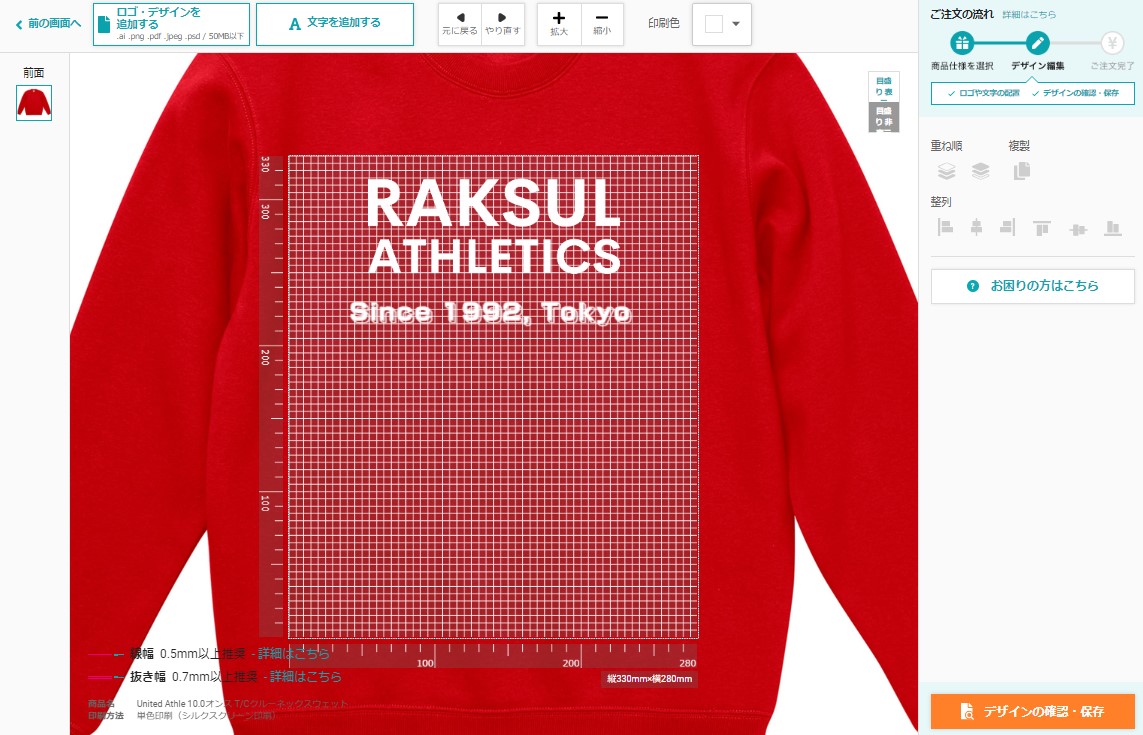This screenshot has height=735, width=1143.
Task: Hide the ruler with 目盛り非表示 toggle
Action: [883, 117]
